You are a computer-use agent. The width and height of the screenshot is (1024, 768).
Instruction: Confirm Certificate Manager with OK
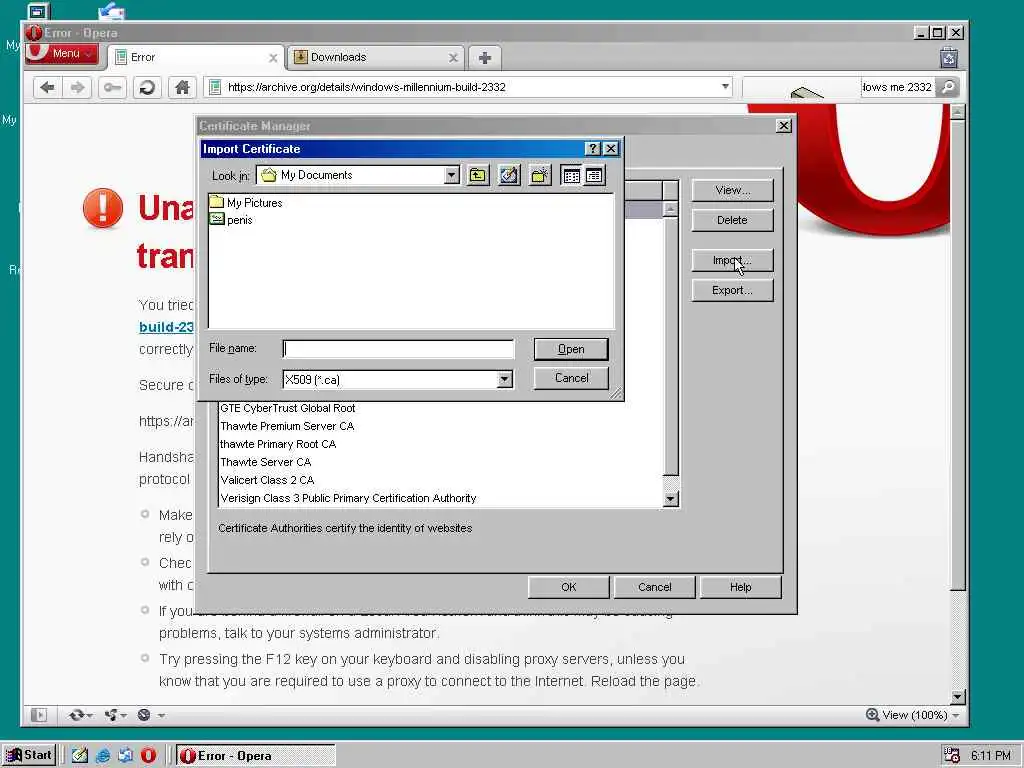[x=568, y=587]
